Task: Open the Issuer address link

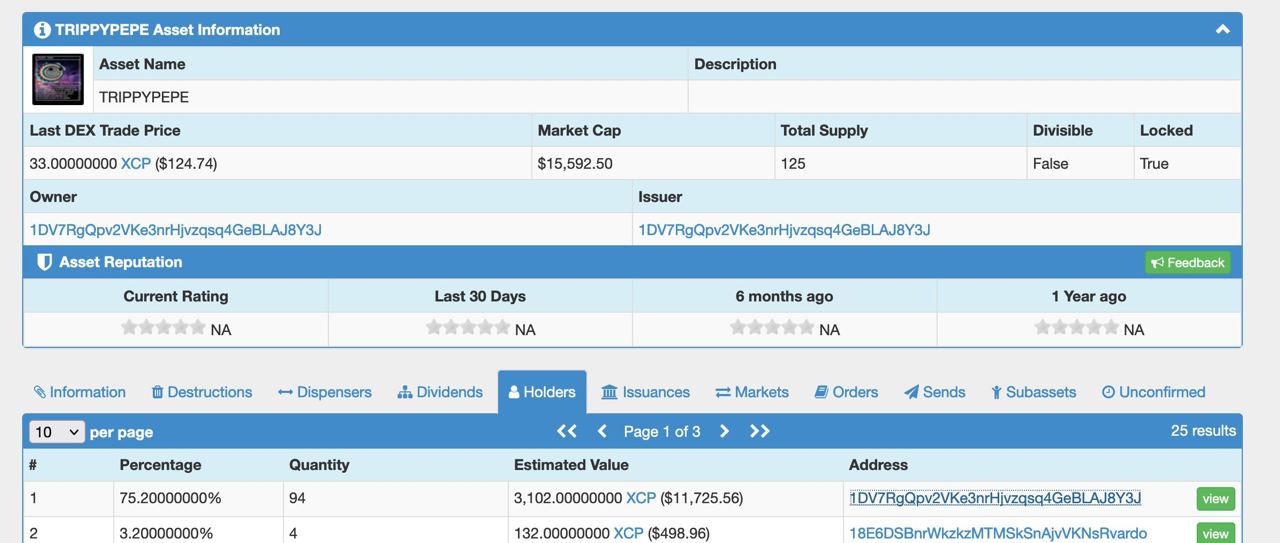Action: tap(784, 230)
